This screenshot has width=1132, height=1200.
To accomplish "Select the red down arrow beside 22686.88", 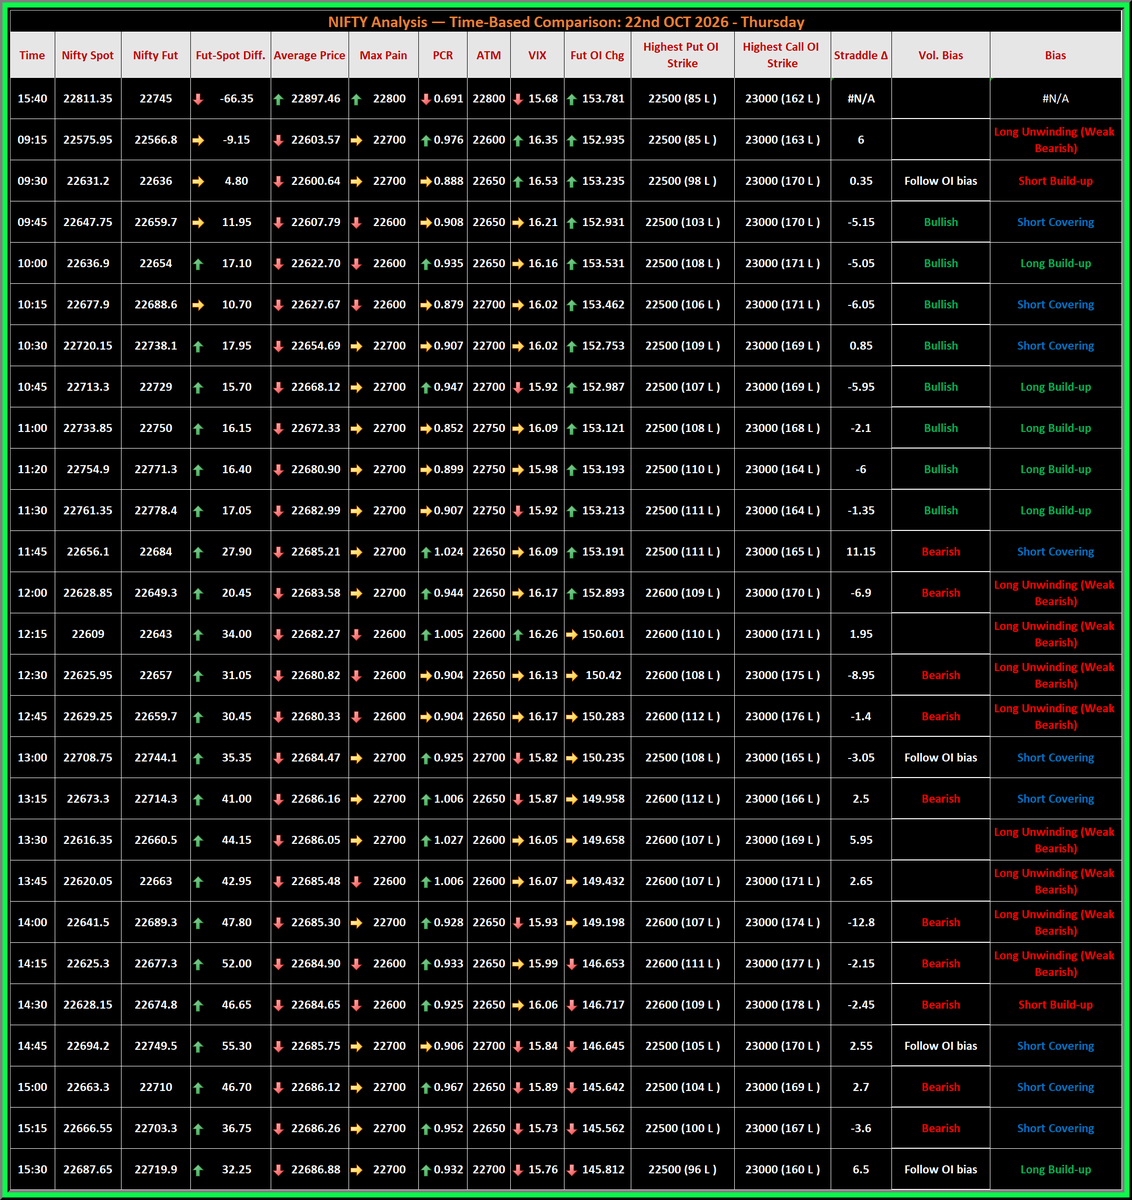I will coord(278,1169).
